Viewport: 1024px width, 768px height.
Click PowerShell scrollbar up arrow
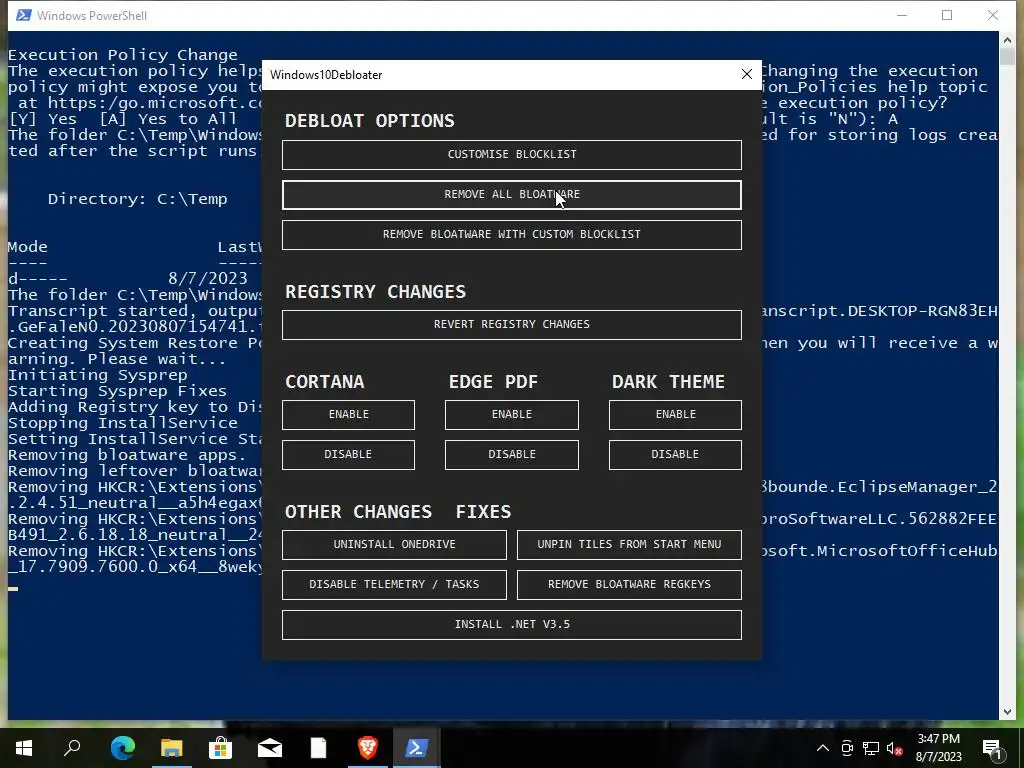pyautogui.click(x=1006, y=40)
